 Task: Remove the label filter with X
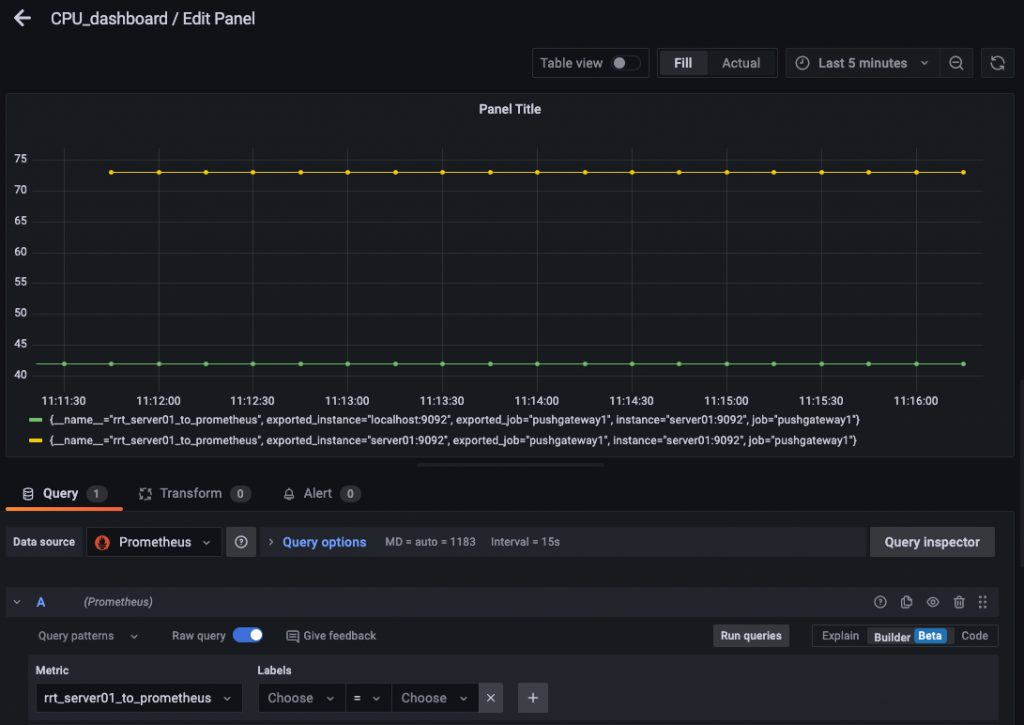(490, 698)
